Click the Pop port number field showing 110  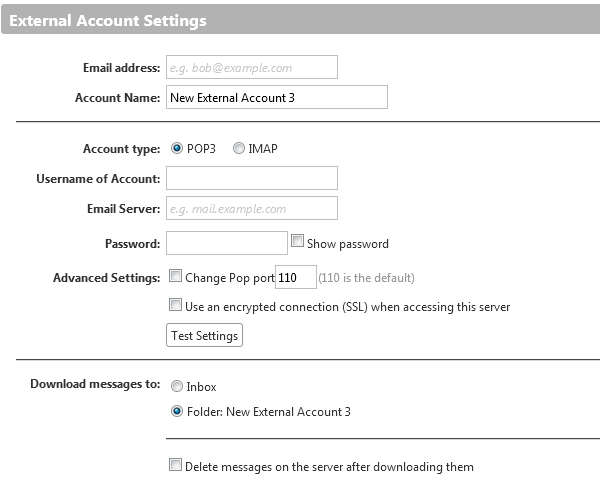pos(296,277)
